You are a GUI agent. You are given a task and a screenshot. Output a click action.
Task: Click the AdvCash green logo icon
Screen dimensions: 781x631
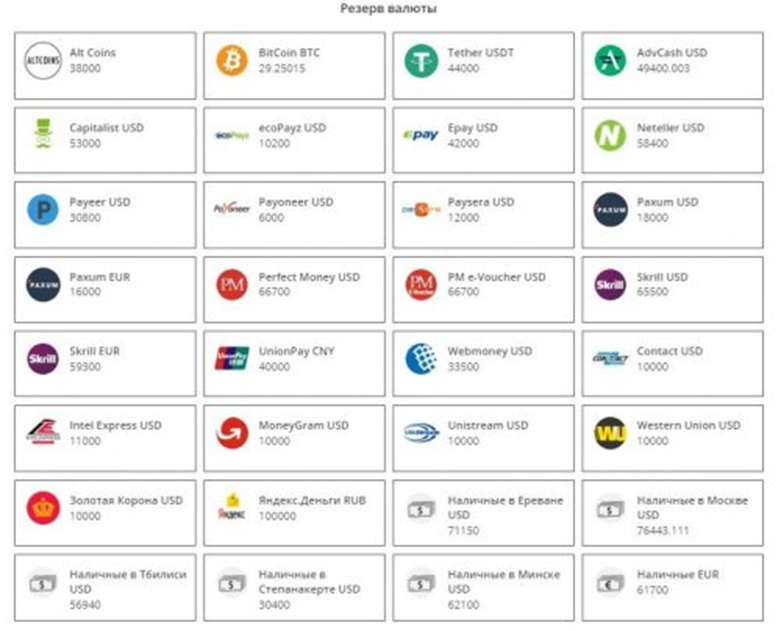tap(610, 60)
